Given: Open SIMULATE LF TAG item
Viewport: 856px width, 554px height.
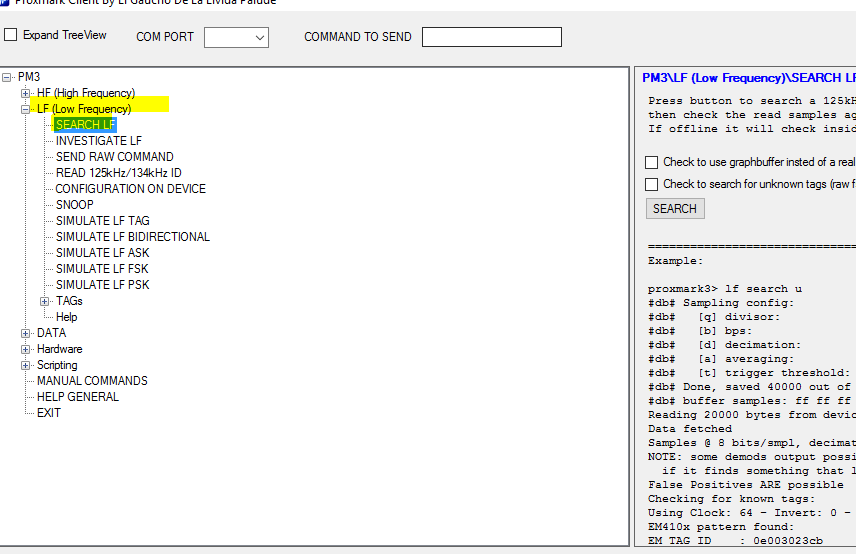Looking at the screenshot, I should pos(103,221).
